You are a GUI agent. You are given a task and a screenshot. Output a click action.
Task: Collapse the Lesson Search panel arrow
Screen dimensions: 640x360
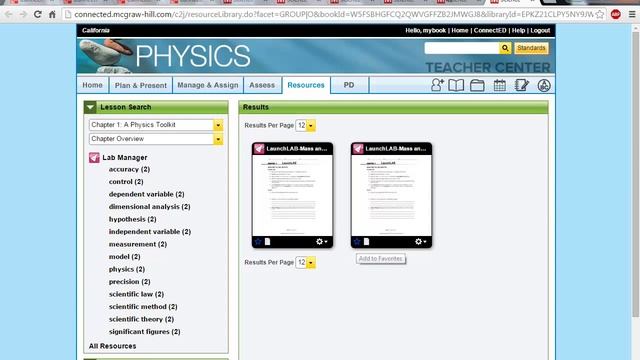[x=90, y=107]
